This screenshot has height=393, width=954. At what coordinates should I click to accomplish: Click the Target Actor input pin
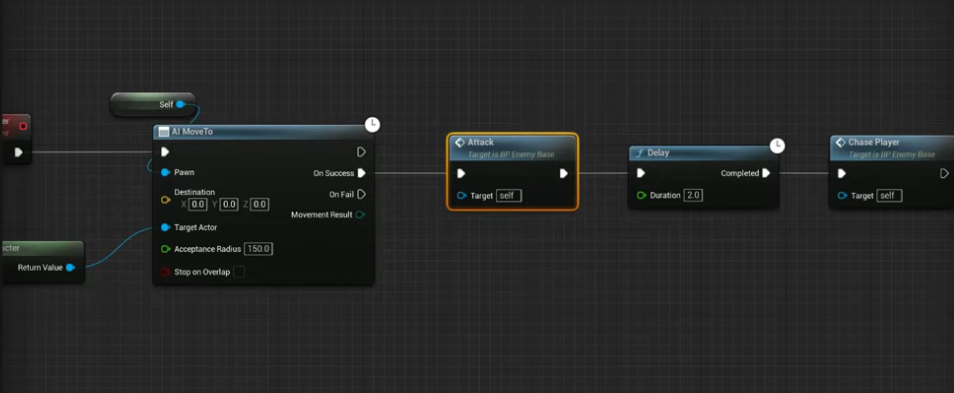tap(165, 228)
